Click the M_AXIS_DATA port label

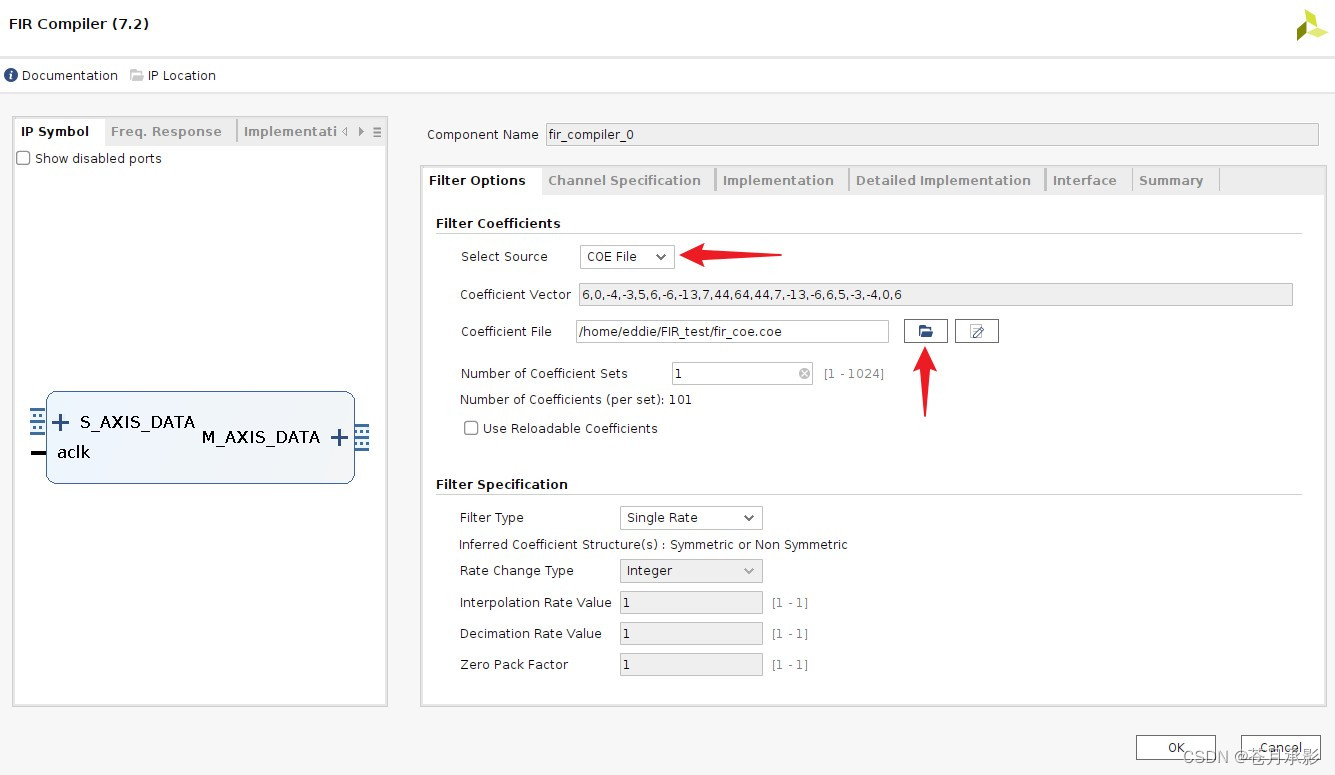point(261,437)
